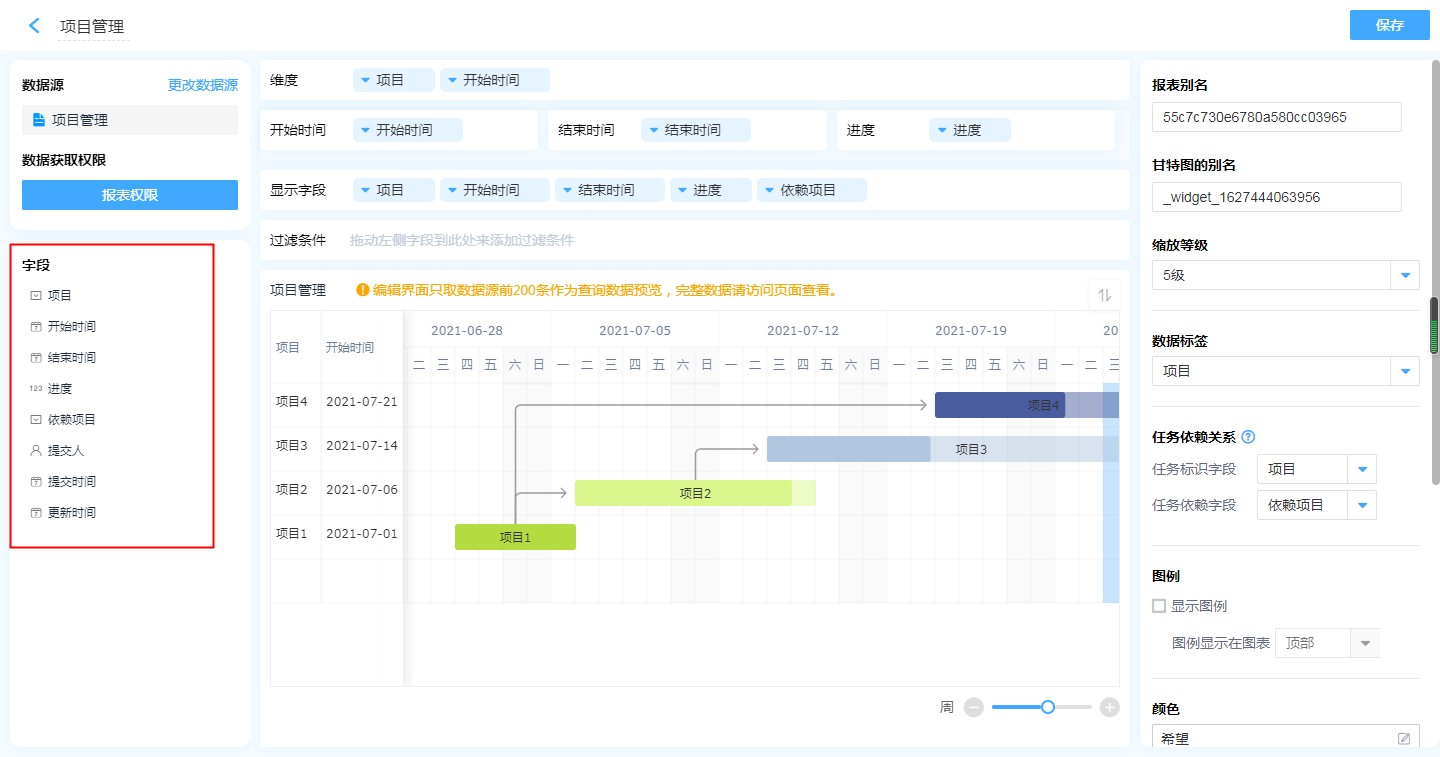Viewport: 1440px width, 757px height.
Task: Click the sort toggle icon above chart
Action: coord(1105,295)
